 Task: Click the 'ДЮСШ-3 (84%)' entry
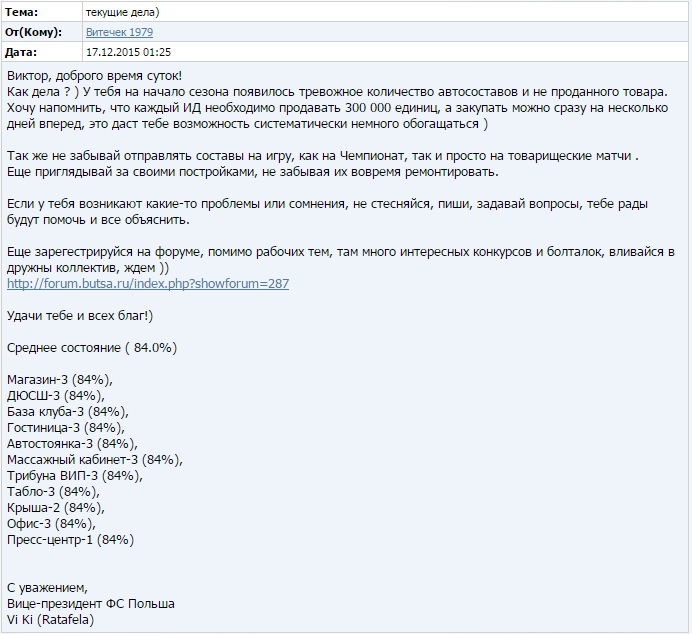(56, 396)
